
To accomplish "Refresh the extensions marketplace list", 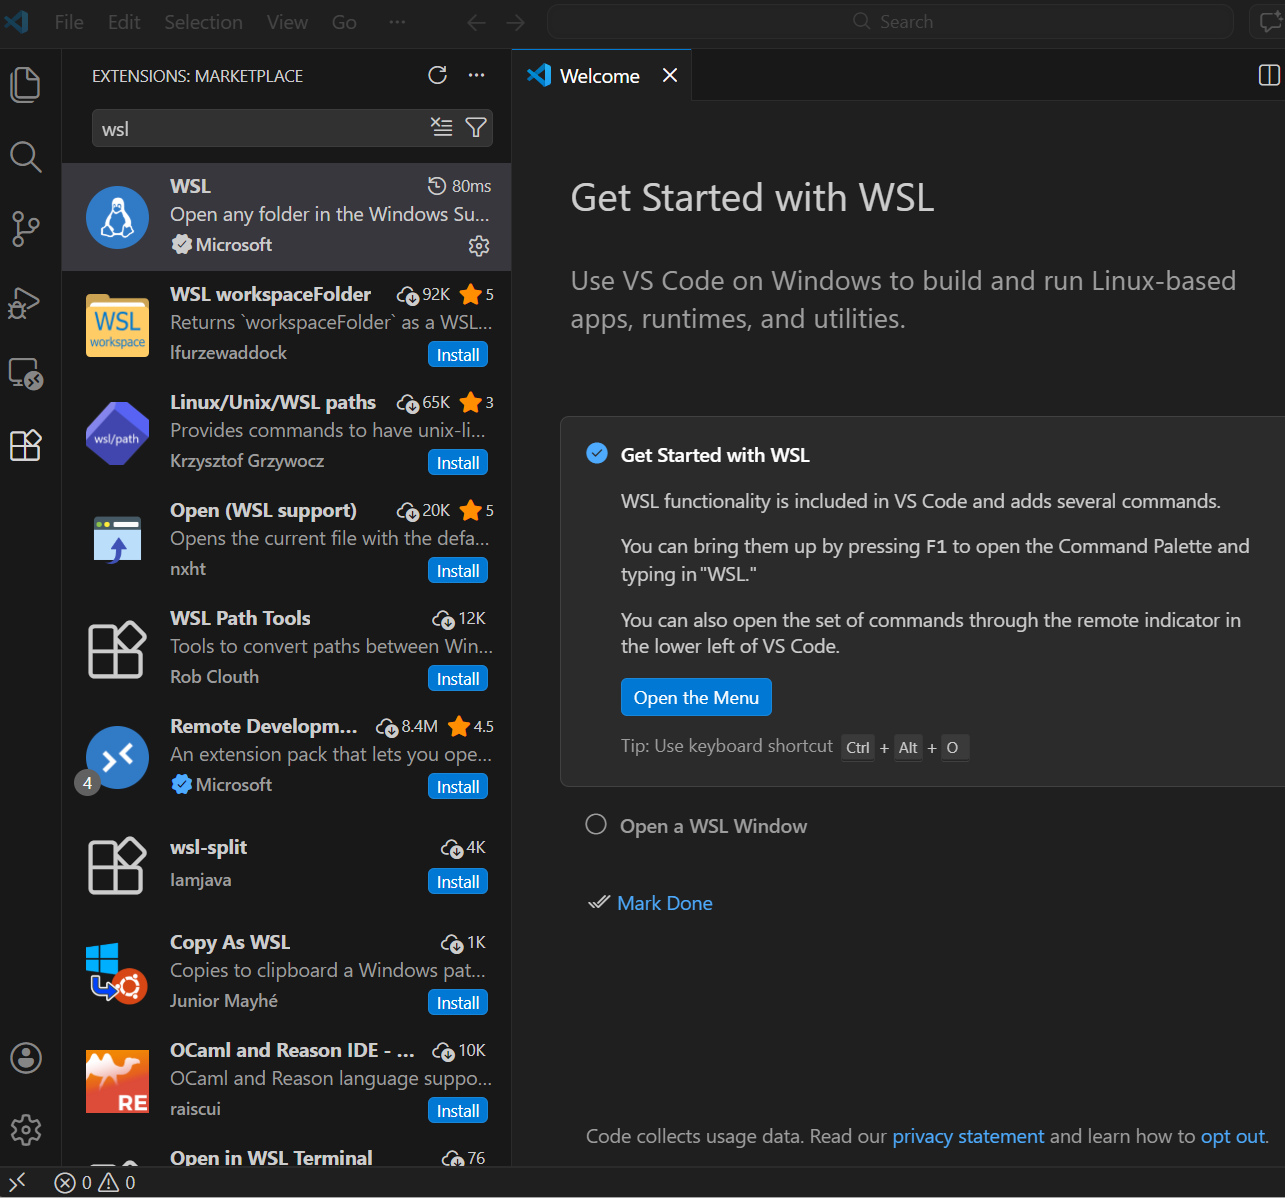I will pos(437,75).
